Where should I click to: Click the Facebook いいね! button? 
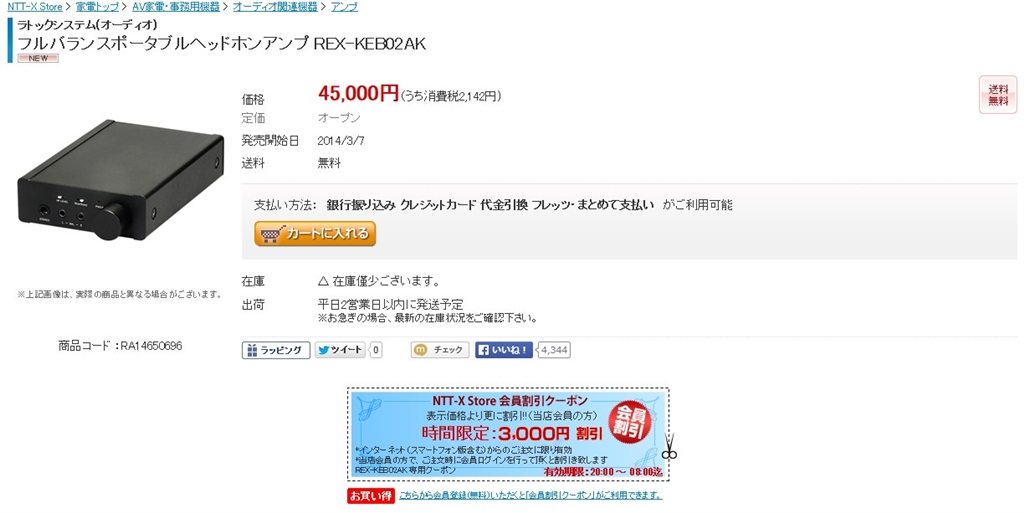[504, 350]
